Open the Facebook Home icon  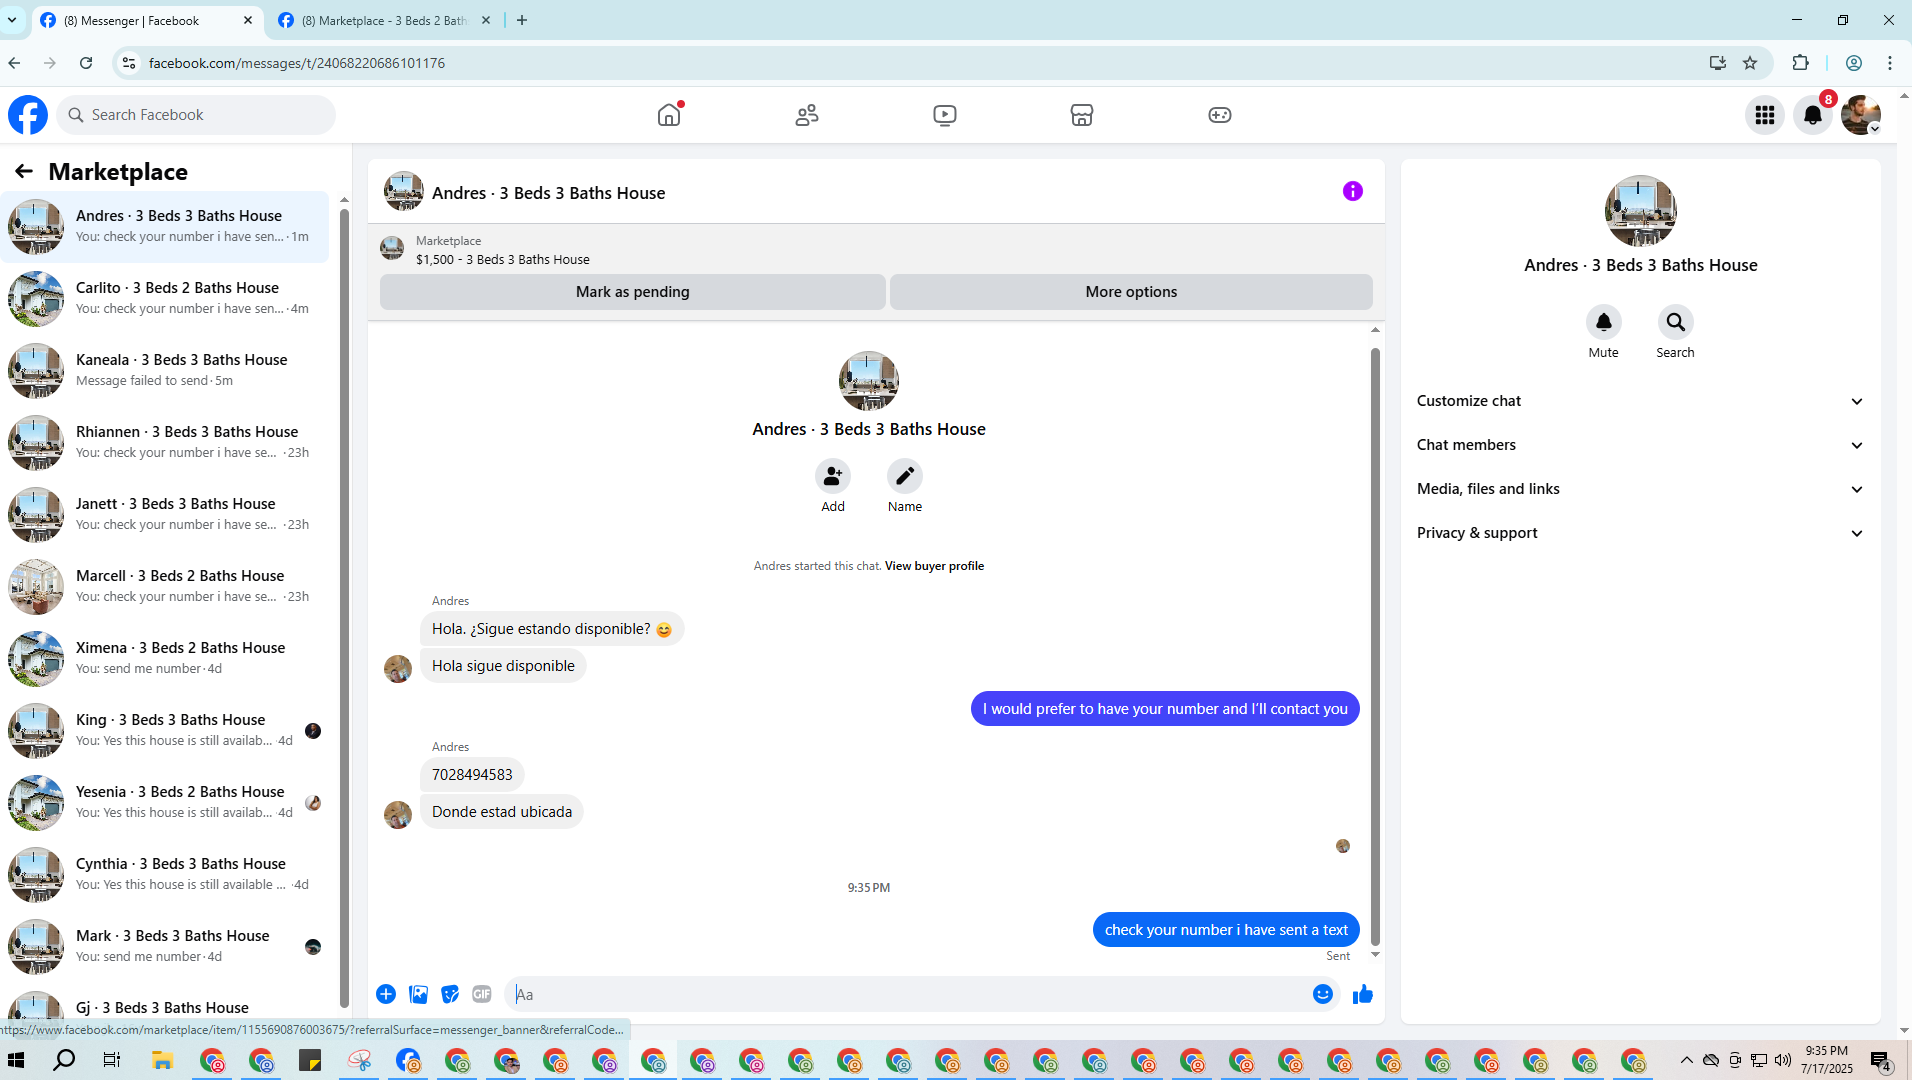point(669,115)
